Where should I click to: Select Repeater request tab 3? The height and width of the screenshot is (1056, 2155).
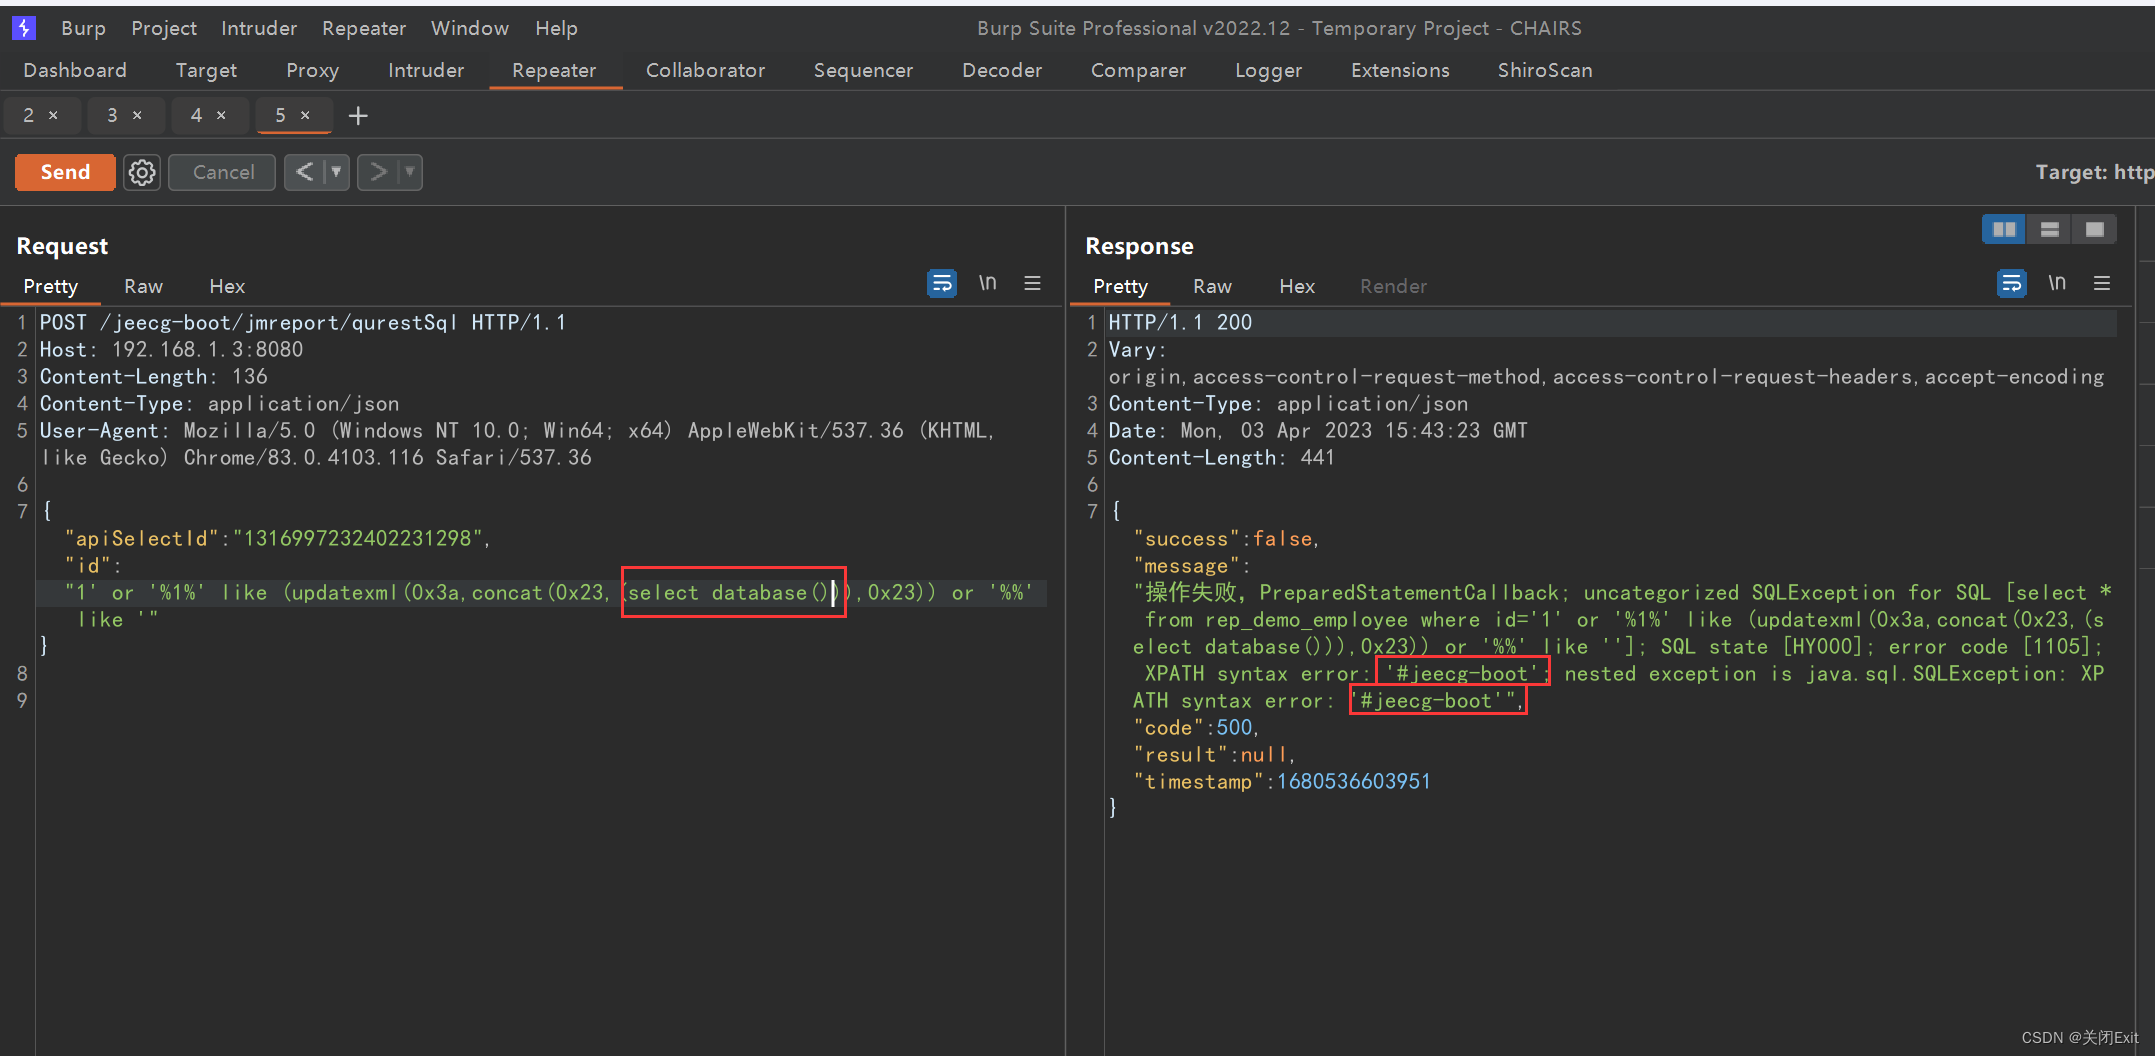tap(112, 115)
